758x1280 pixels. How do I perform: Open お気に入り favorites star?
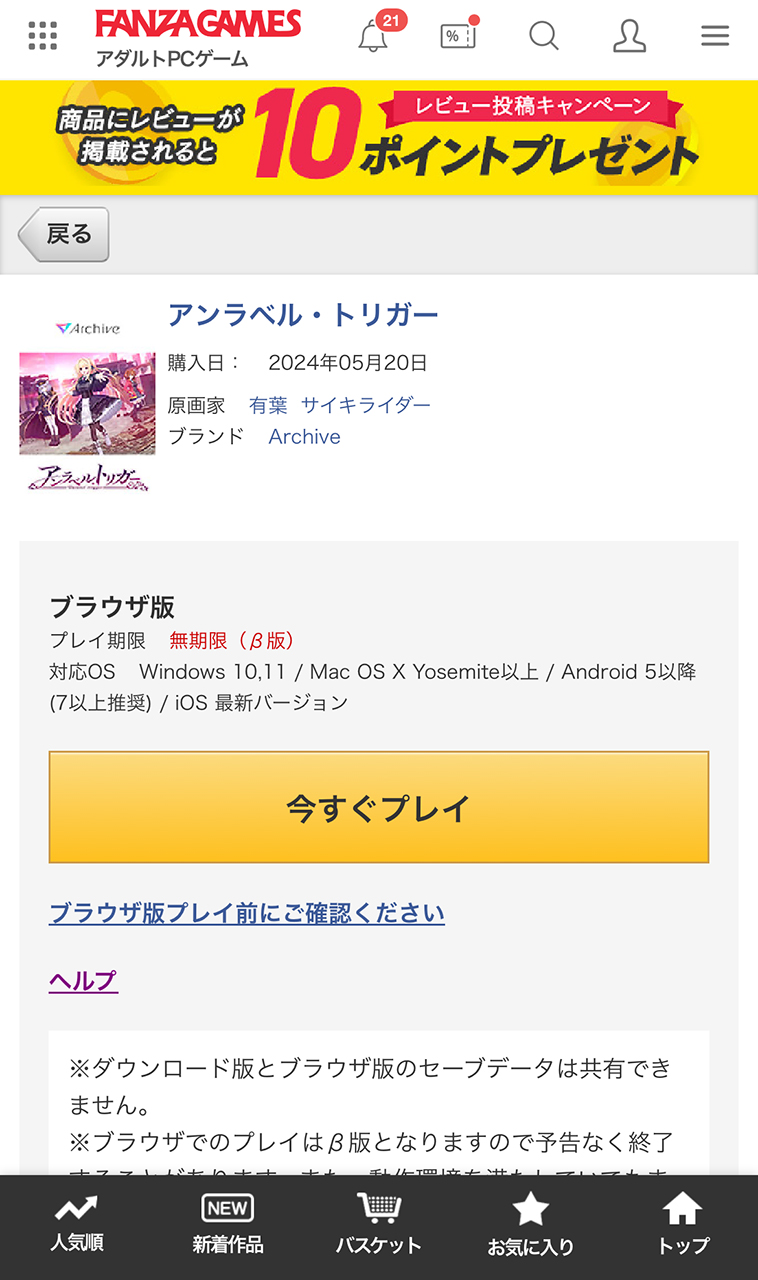click(530, 1225)
